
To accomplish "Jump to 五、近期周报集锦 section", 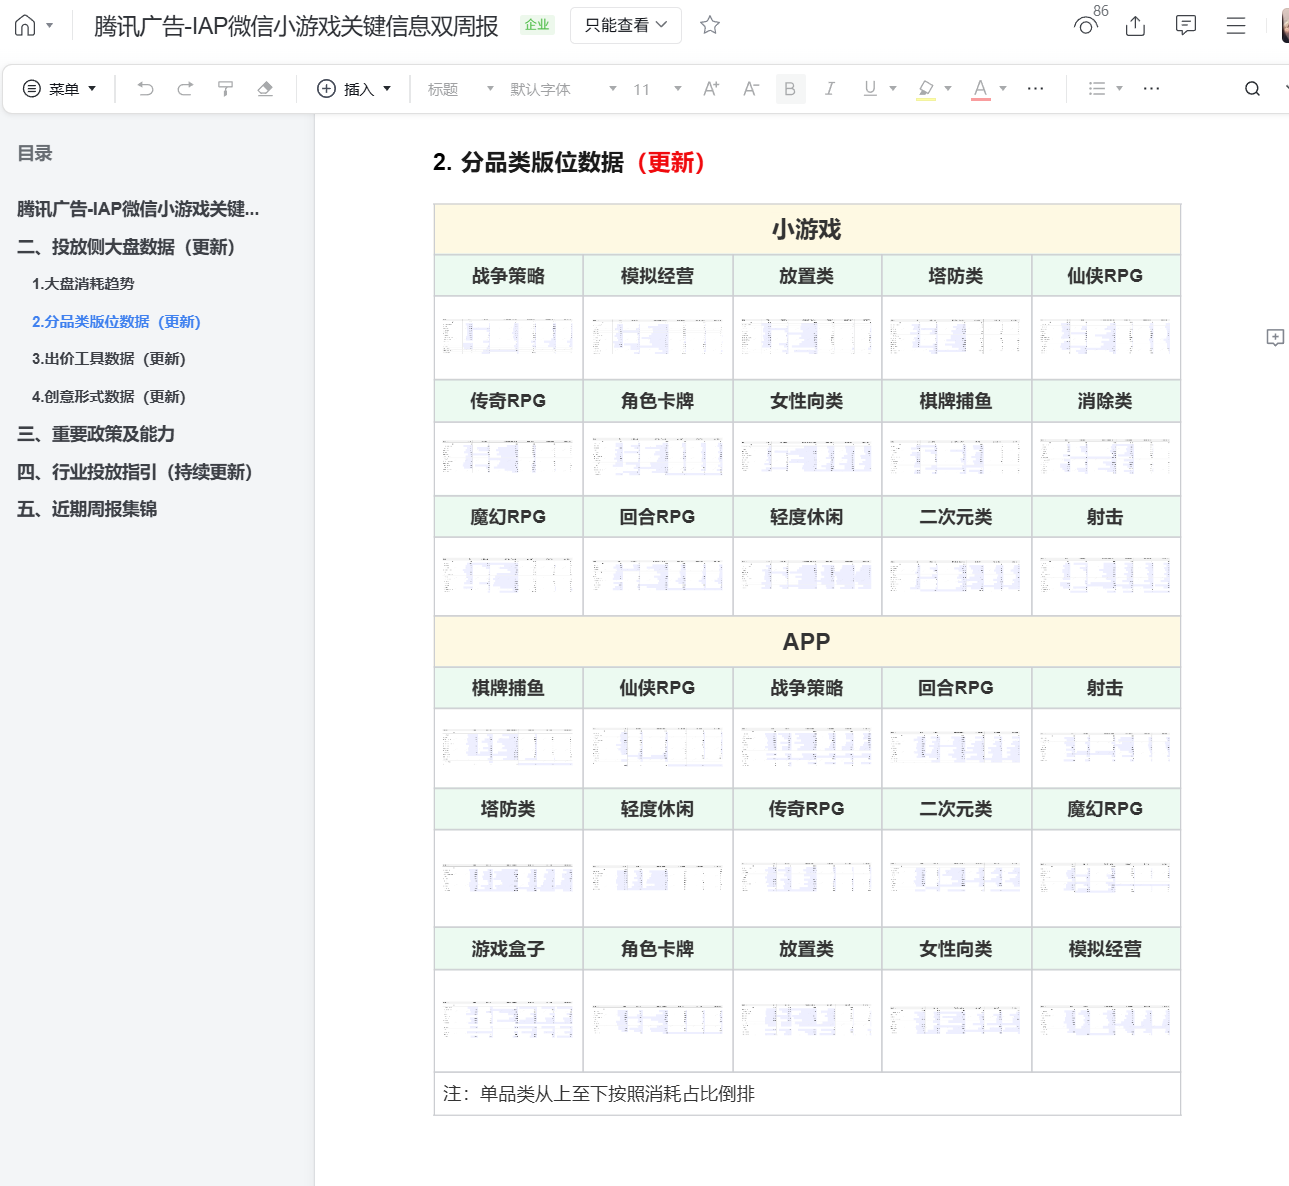I will point(87,509).
